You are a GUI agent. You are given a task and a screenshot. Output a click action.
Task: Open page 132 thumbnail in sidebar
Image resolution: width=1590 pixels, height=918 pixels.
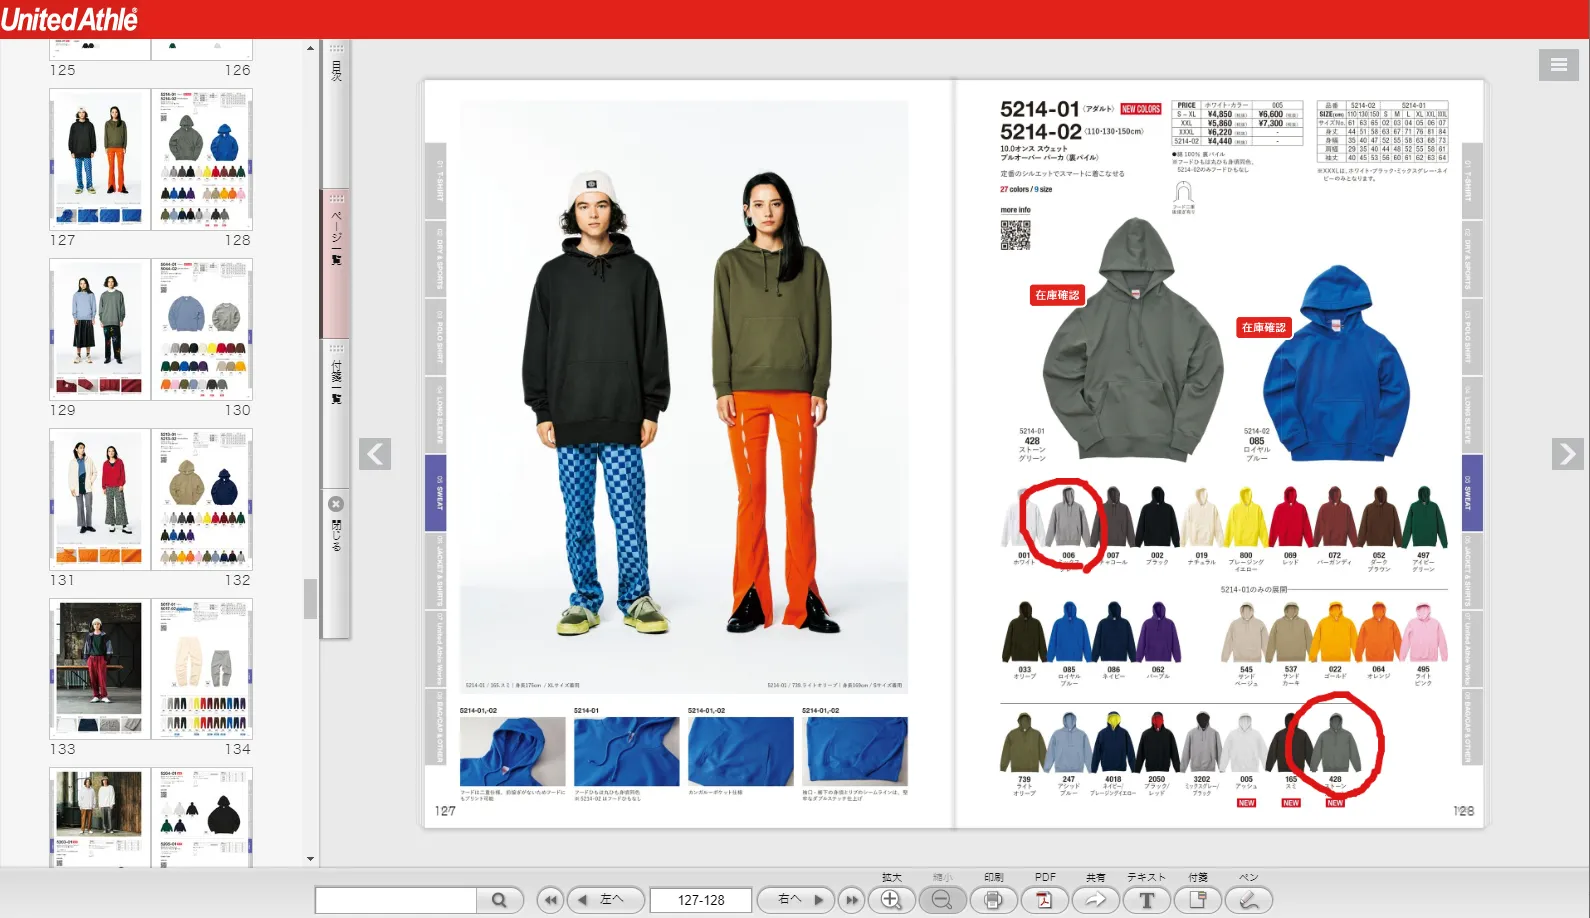(x=202, y=499)
